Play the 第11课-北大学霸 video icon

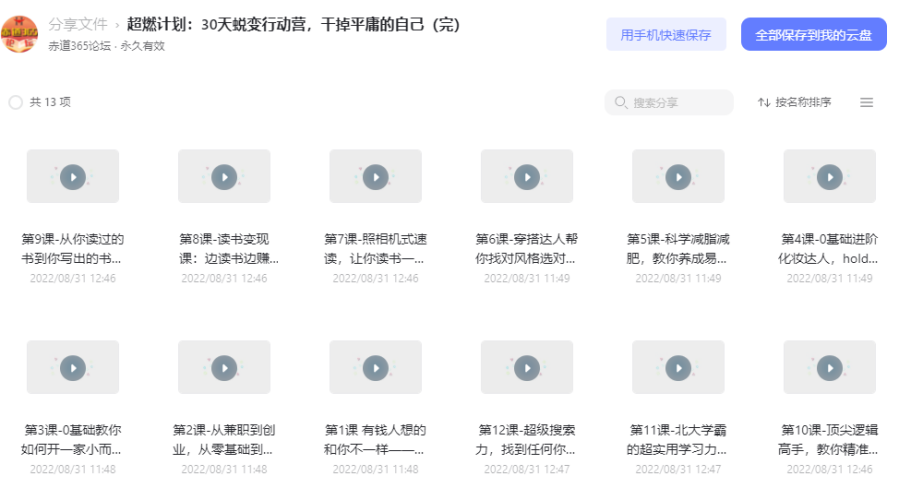click(x=679, y=368)
